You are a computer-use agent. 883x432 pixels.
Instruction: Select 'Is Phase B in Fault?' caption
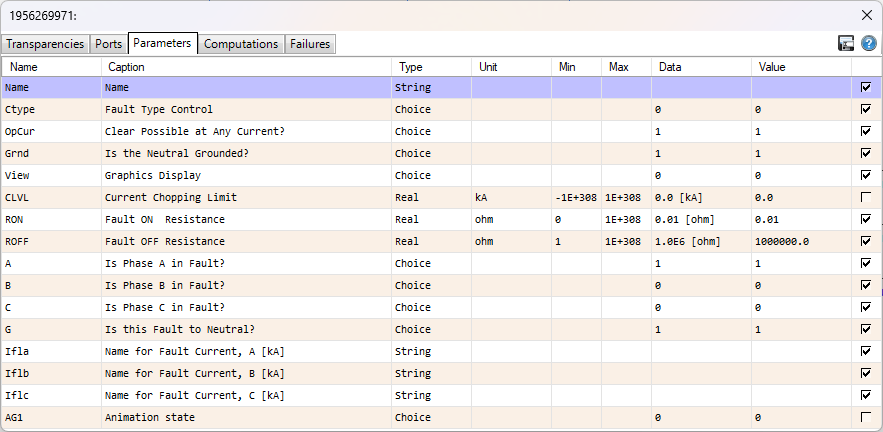pos(247,285)
